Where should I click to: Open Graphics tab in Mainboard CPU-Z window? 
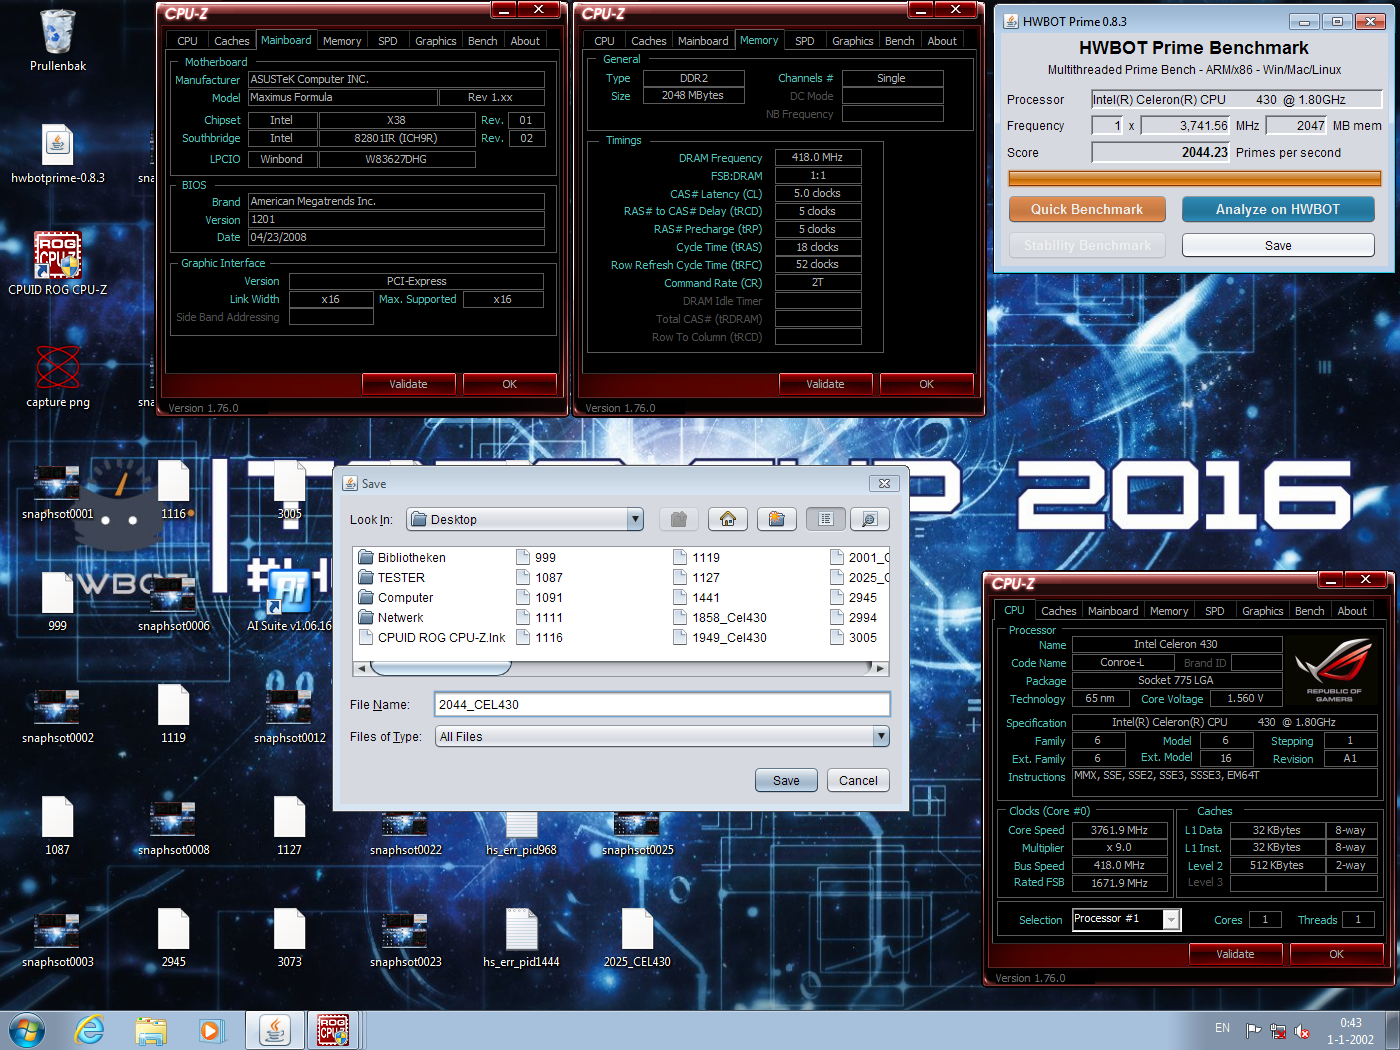click(436, 41)
